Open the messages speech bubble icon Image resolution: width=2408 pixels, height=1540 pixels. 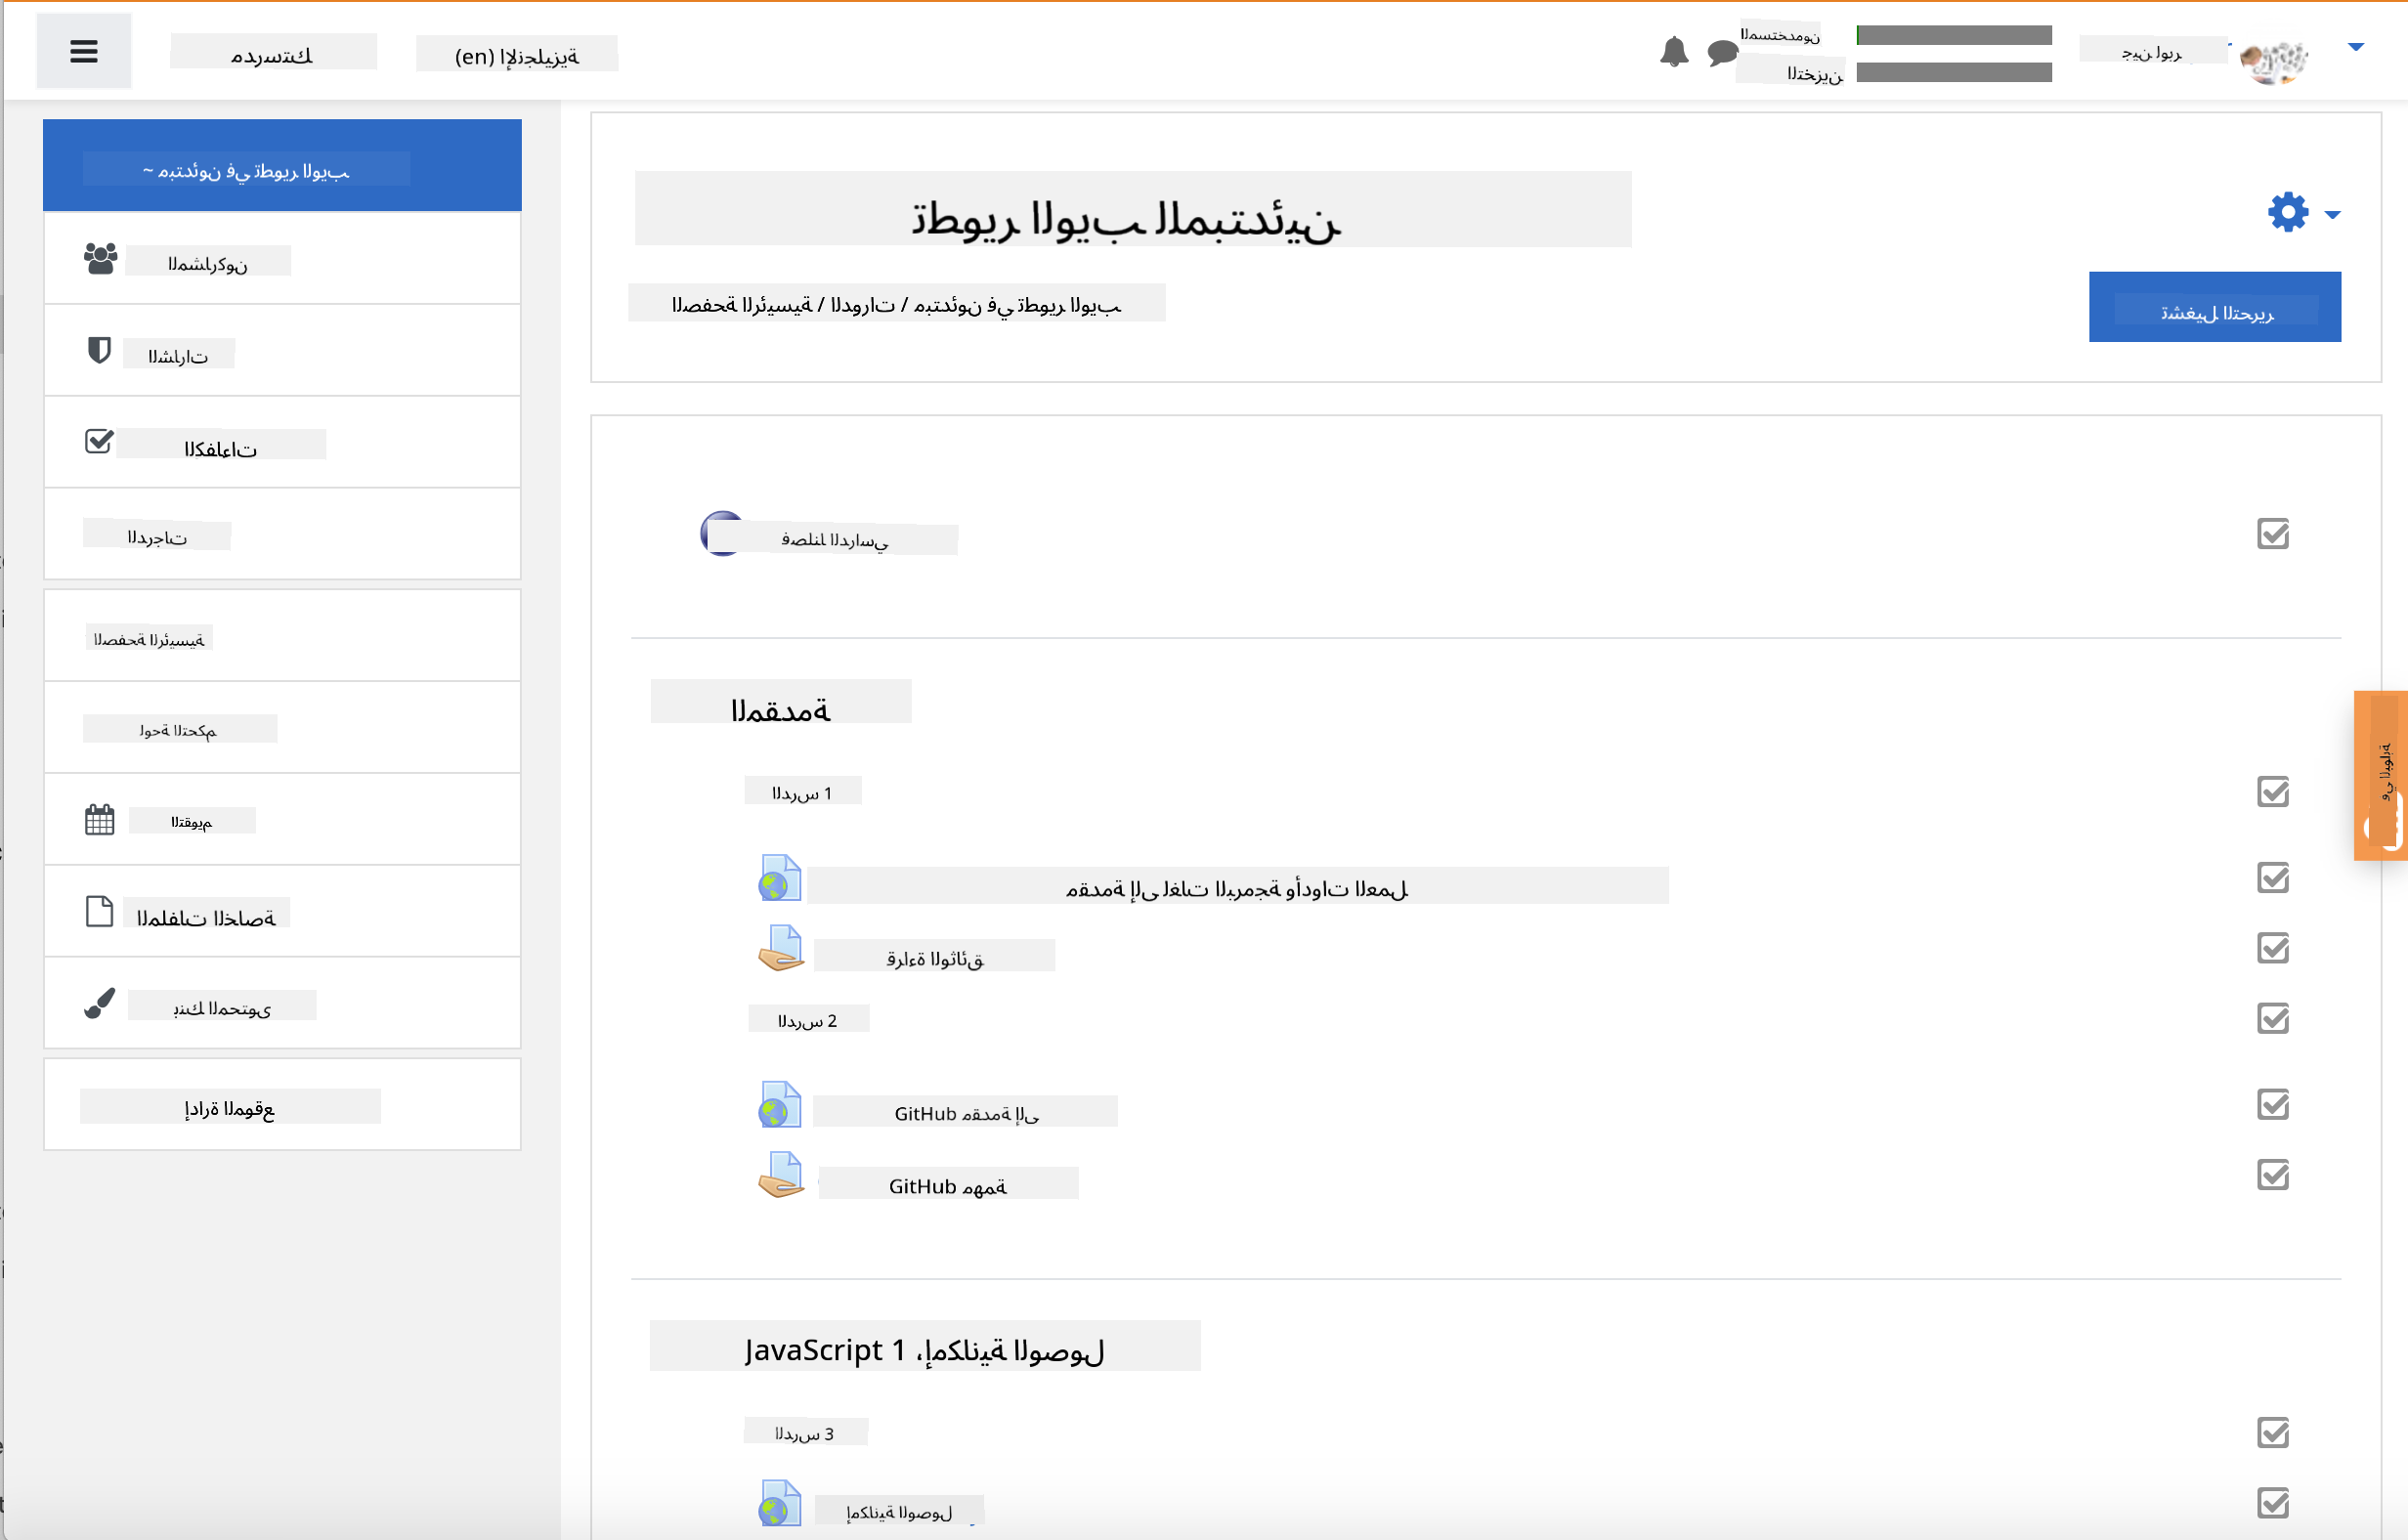tap(1722, 52)
